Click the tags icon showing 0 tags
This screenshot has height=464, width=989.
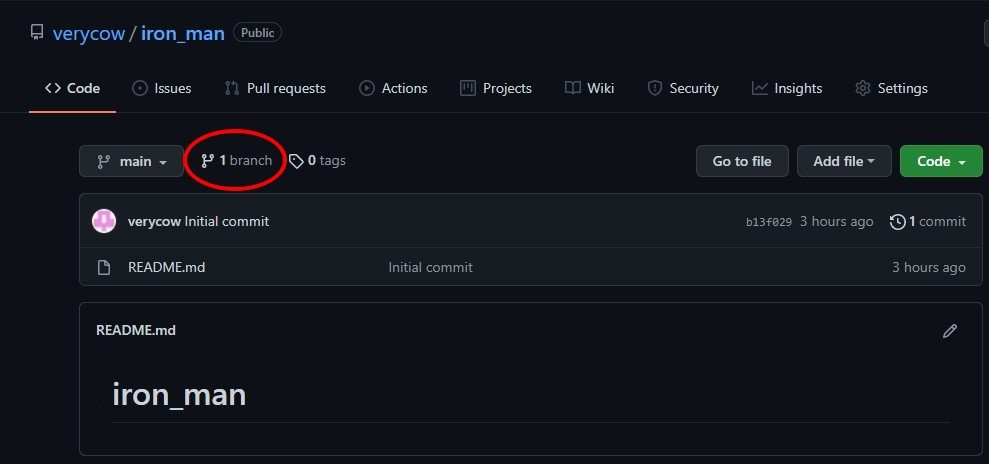(x=296, y=161)
